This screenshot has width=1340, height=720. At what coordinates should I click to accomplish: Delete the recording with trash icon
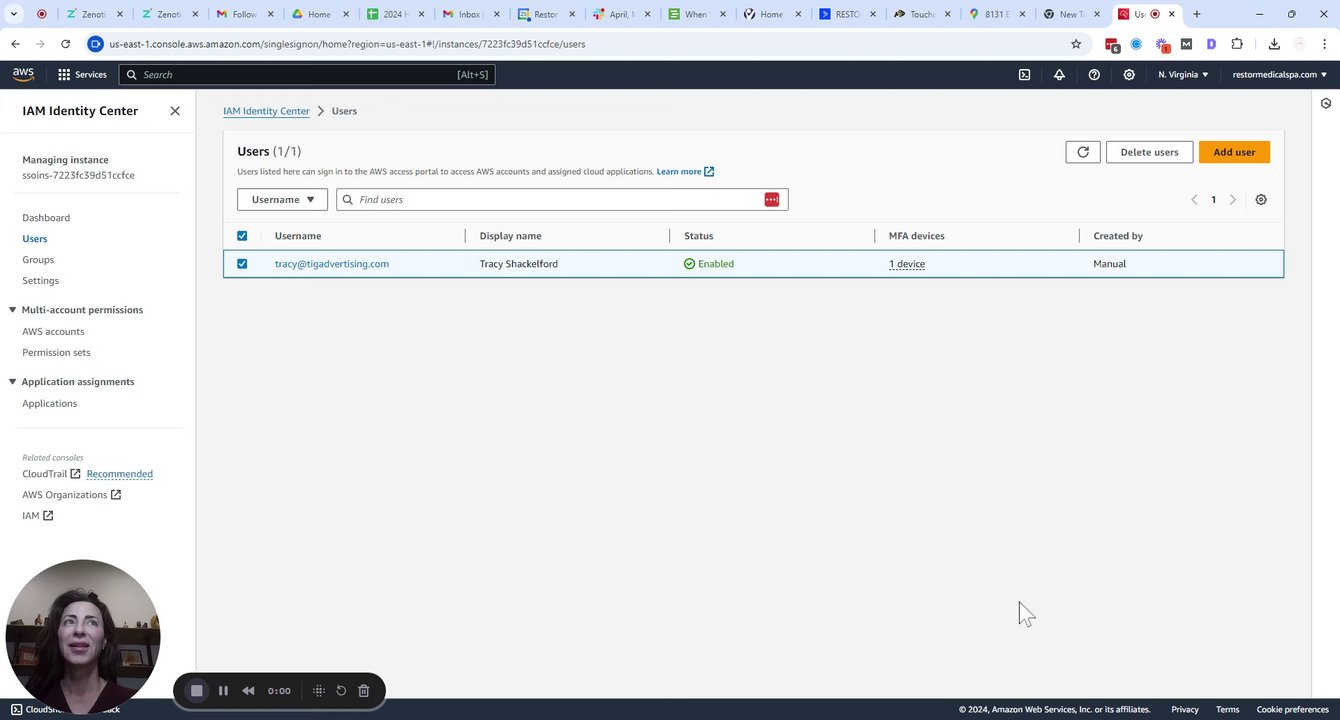(364, 690)
